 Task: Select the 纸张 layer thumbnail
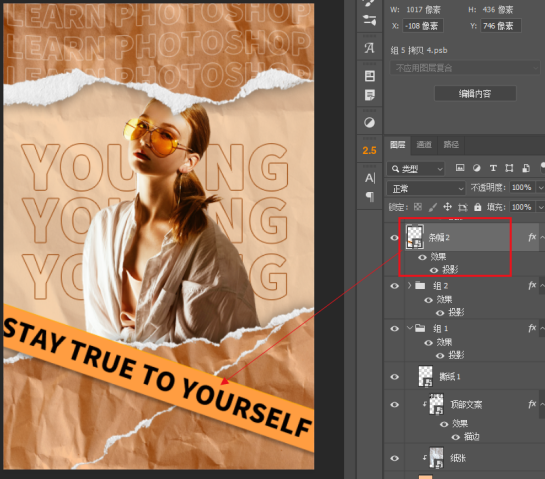[x=437, y=458]
